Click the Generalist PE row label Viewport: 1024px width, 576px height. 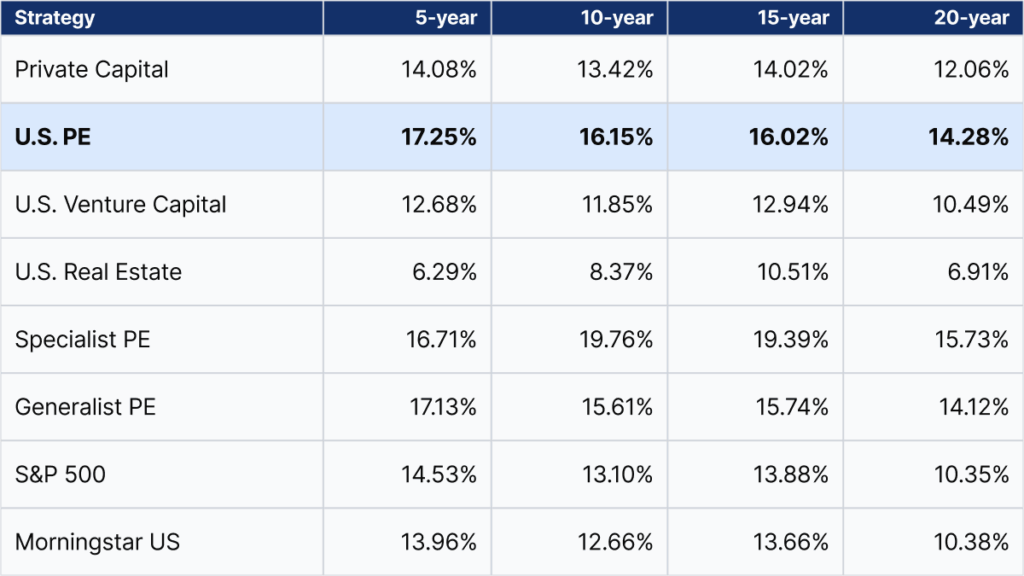coord(86,407)
